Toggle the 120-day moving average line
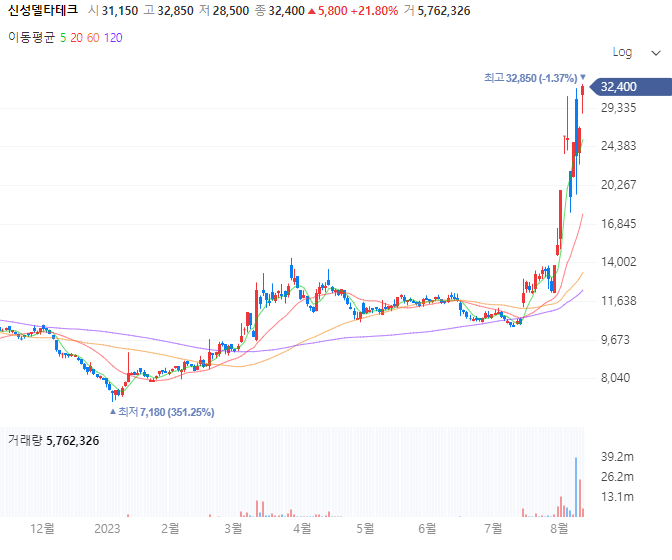672x560 pixels. [x=113, y=38]
